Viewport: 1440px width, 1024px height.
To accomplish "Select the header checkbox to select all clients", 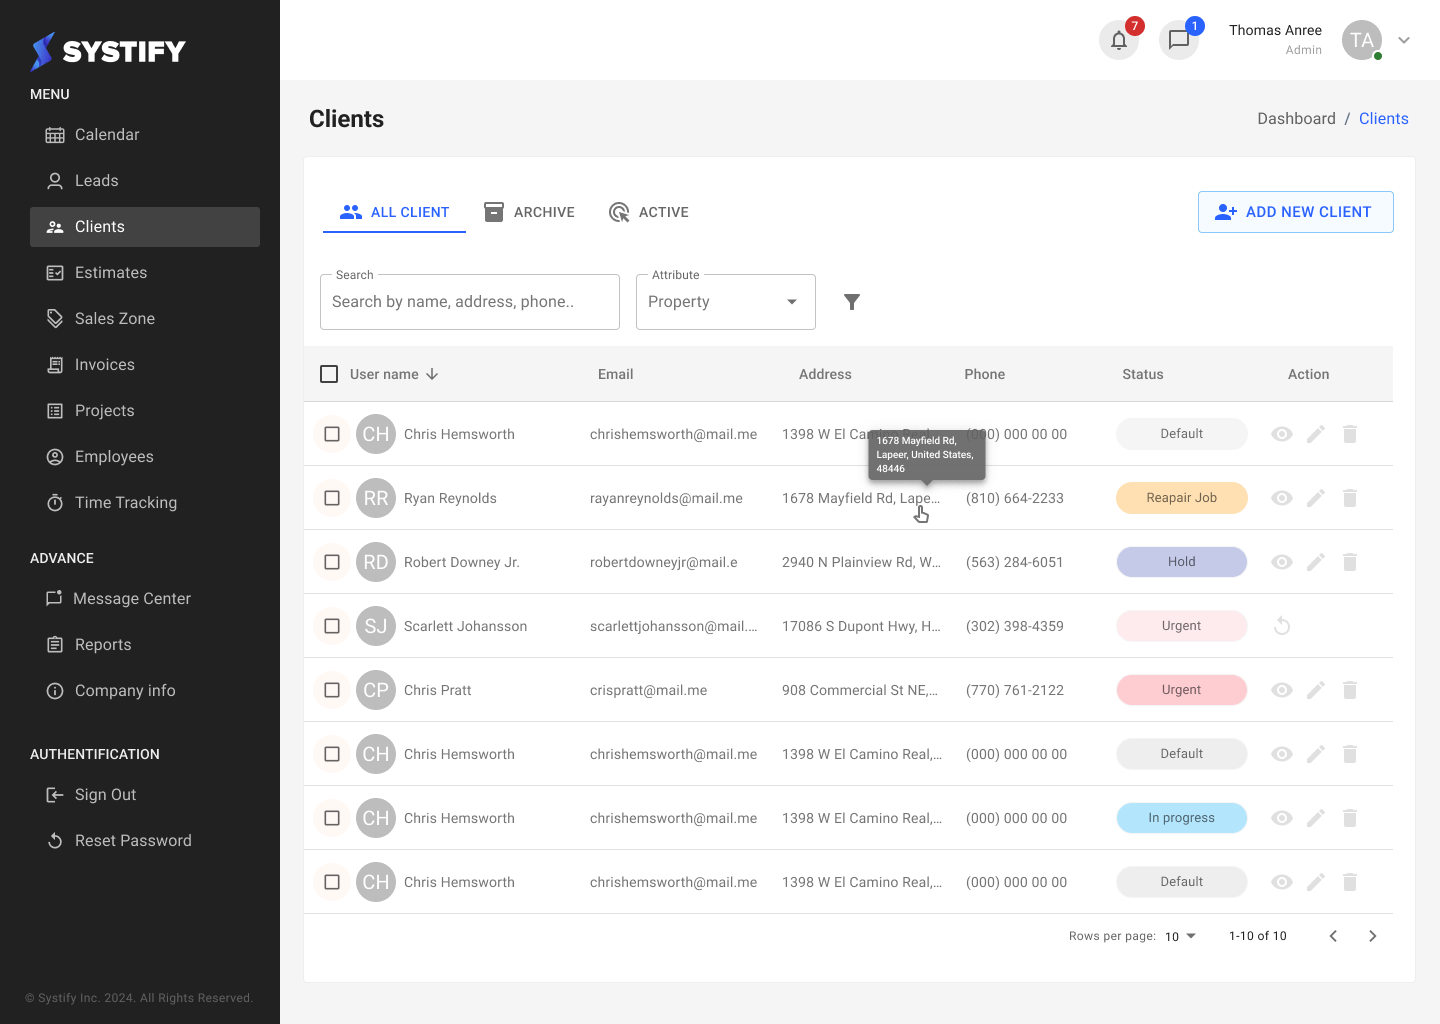I will pyautogui.click(x=329, y=373).
